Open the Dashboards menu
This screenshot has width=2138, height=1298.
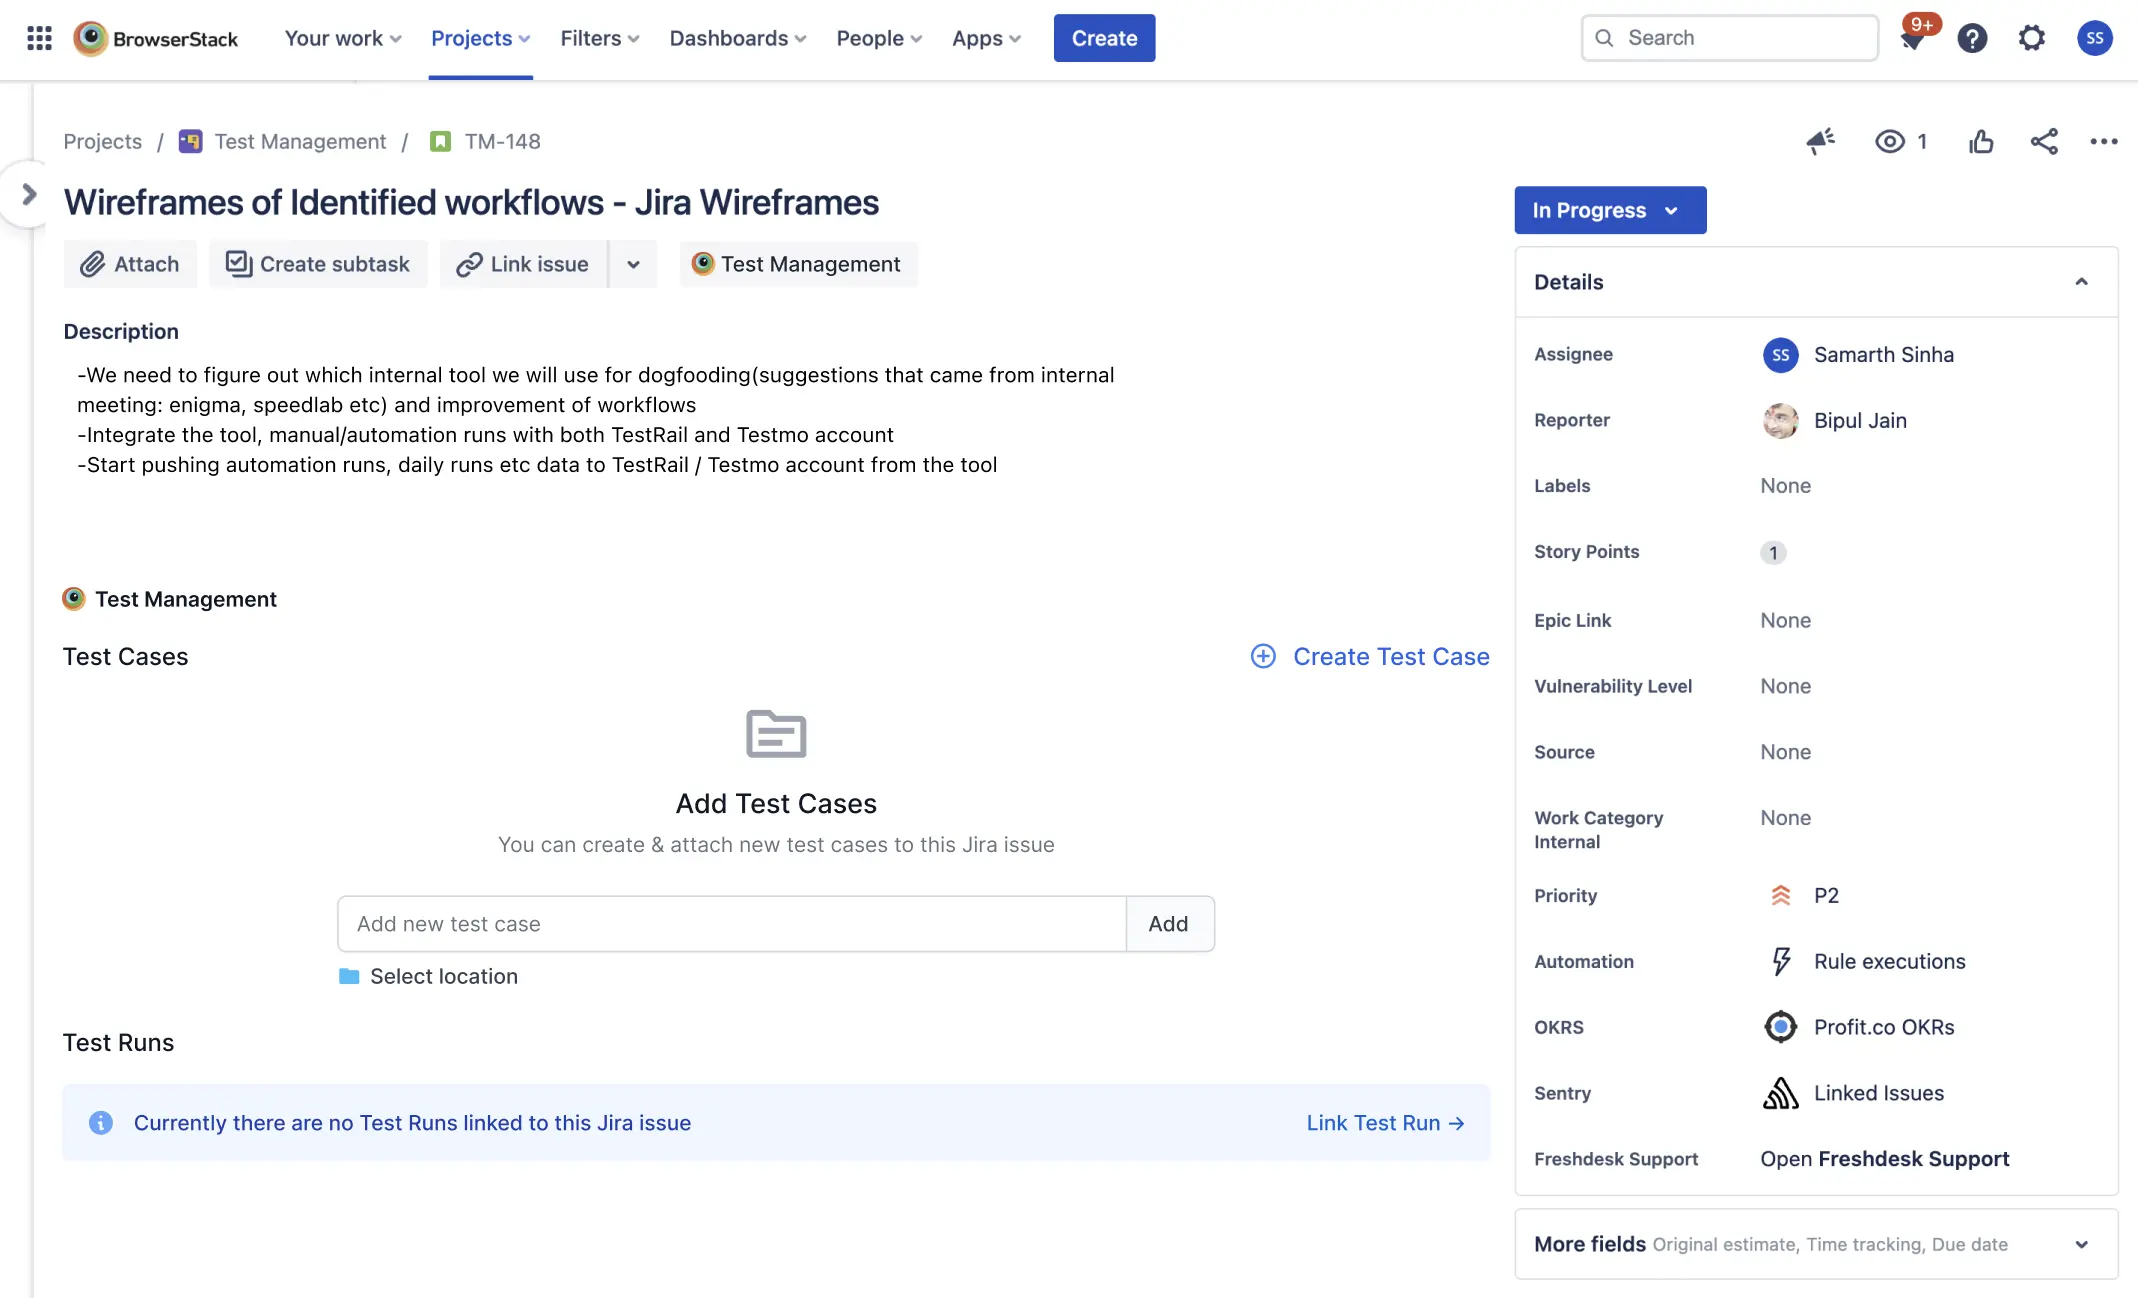tap(737, 38)
